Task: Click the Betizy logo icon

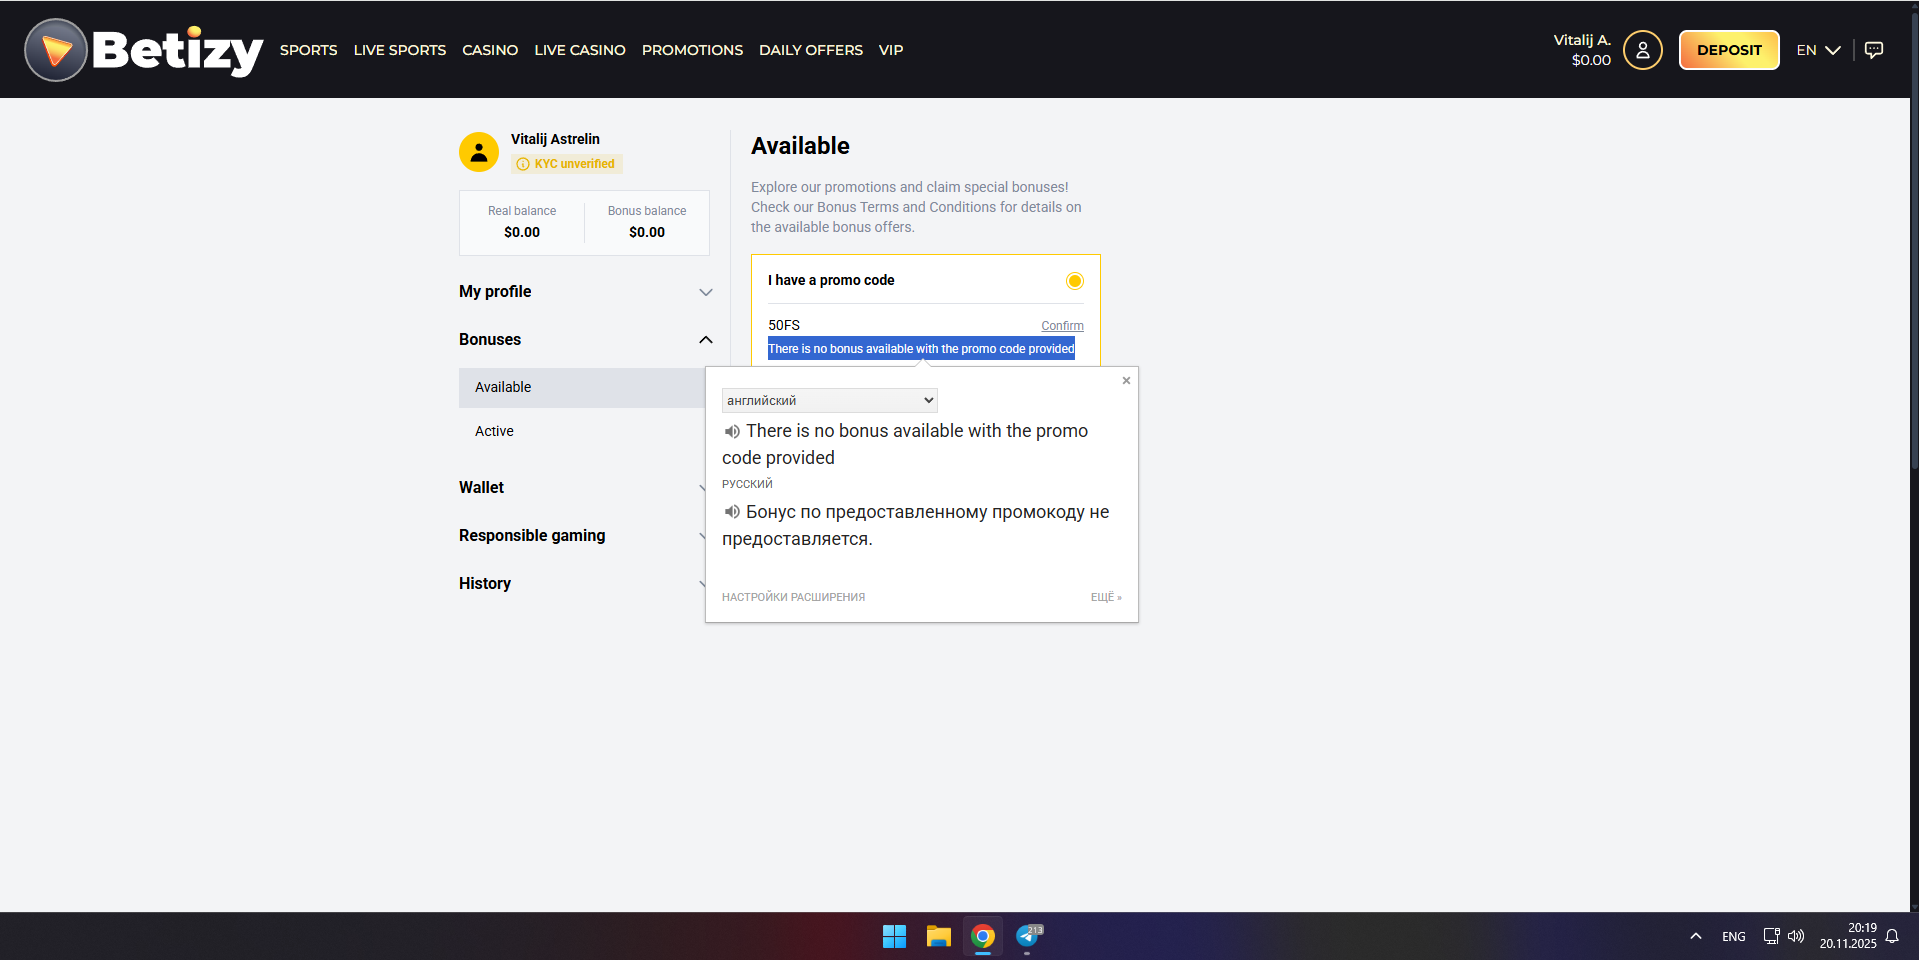Action: (x=56, y=50)
